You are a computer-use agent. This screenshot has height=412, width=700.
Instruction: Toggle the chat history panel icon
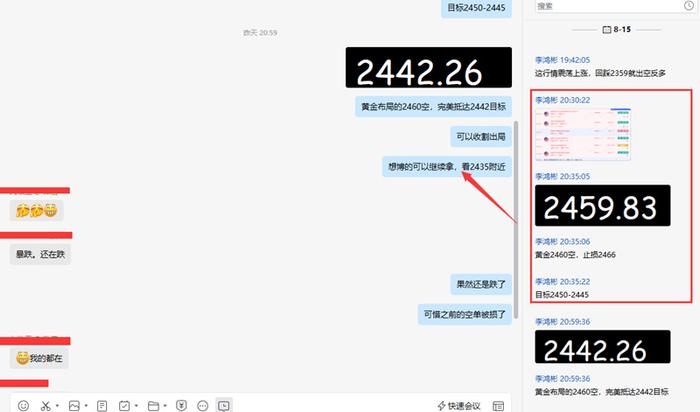tap(224, 405)
